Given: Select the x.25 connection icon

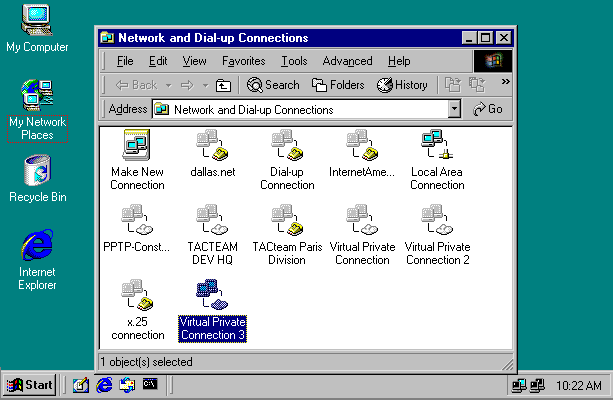Looking at the screenshot, I should pos(137,295).
